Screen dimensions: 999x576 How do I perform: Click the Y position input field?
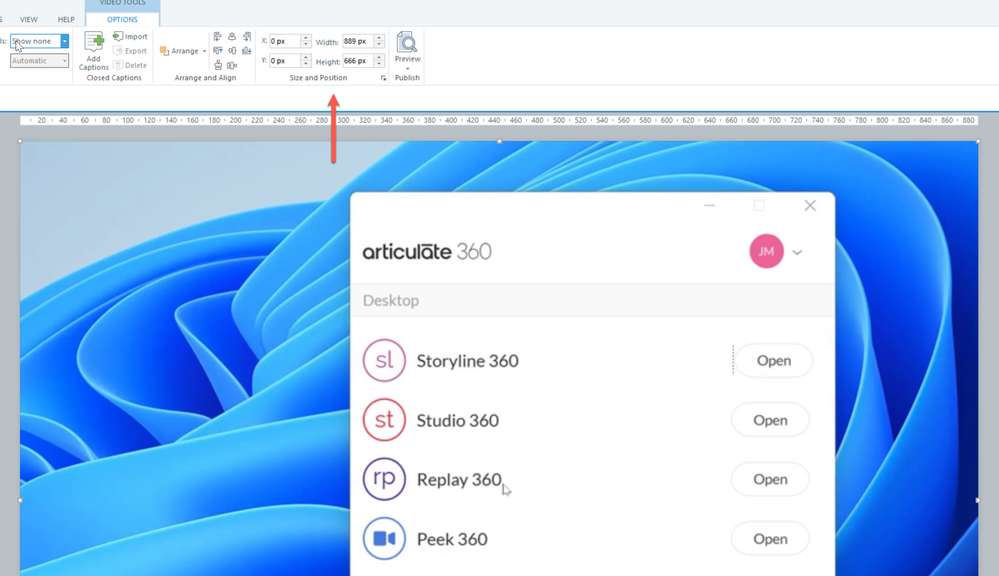pos(285,61)
